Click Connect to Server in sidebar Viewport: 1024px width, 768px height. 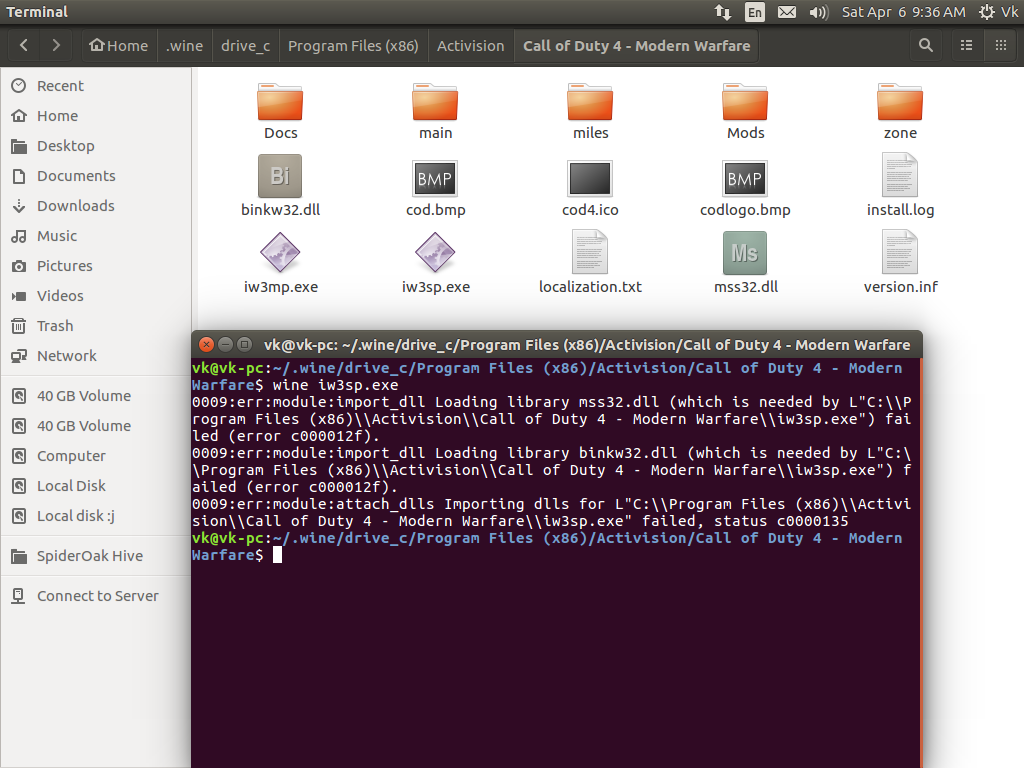(96, 596)
